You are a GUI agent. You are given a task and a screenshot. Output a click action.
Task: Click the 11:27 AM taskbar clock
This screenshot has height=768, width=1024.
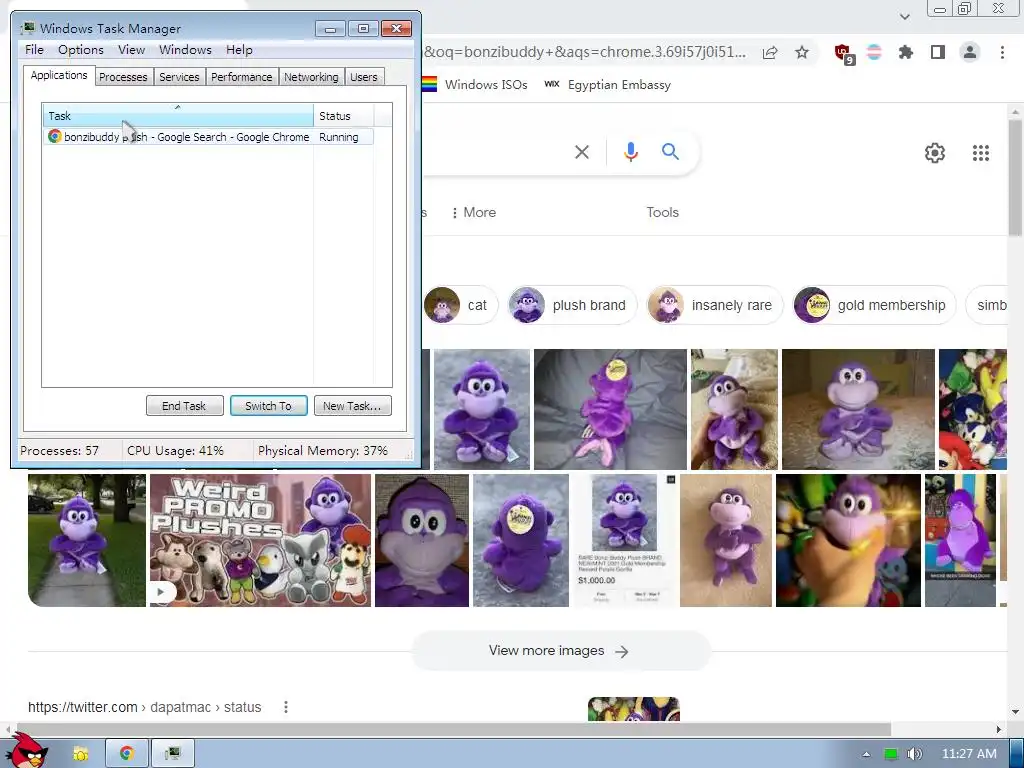968,754
